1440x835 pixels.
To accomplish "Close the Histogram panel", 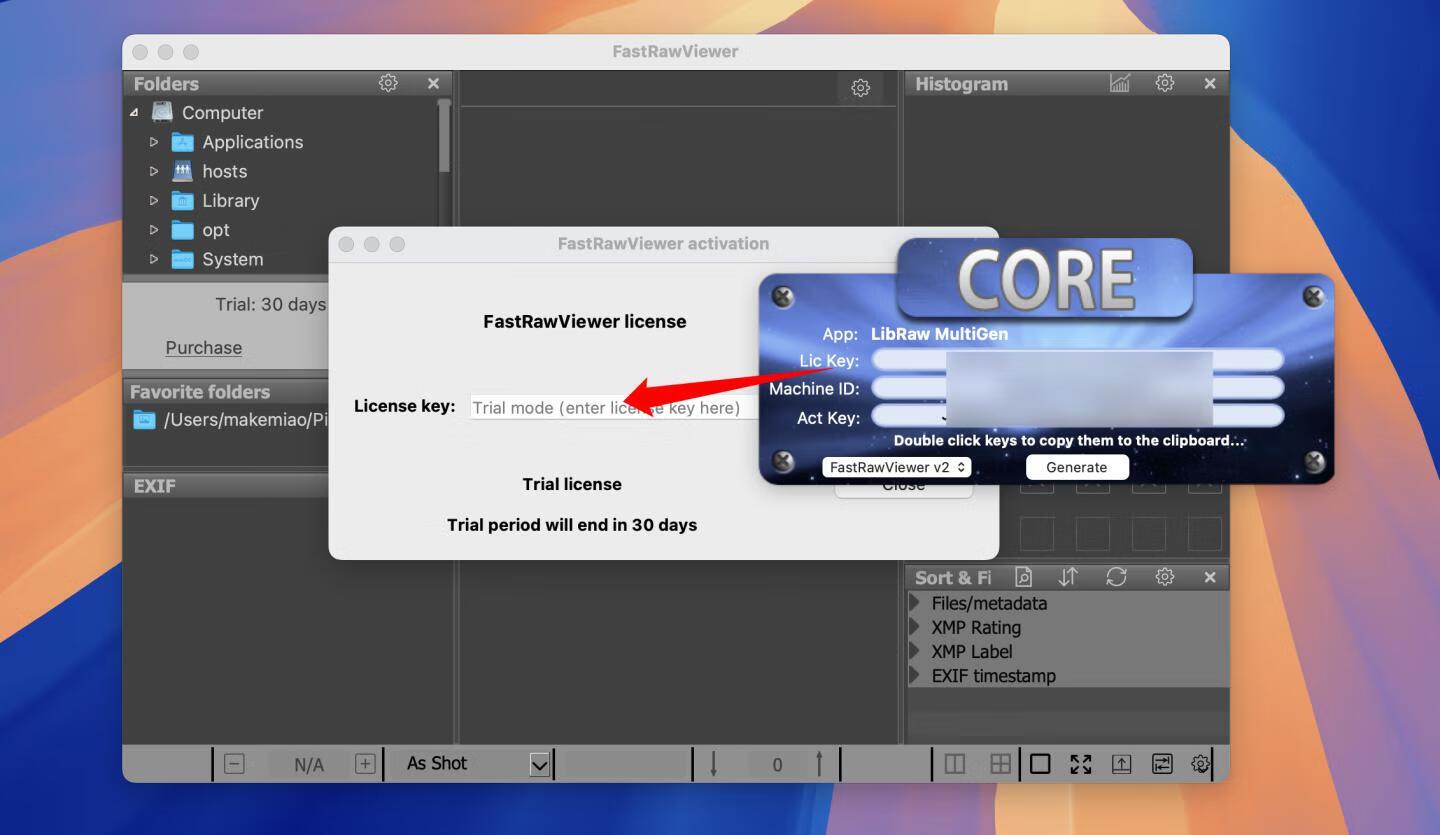I will point(1210,83).
